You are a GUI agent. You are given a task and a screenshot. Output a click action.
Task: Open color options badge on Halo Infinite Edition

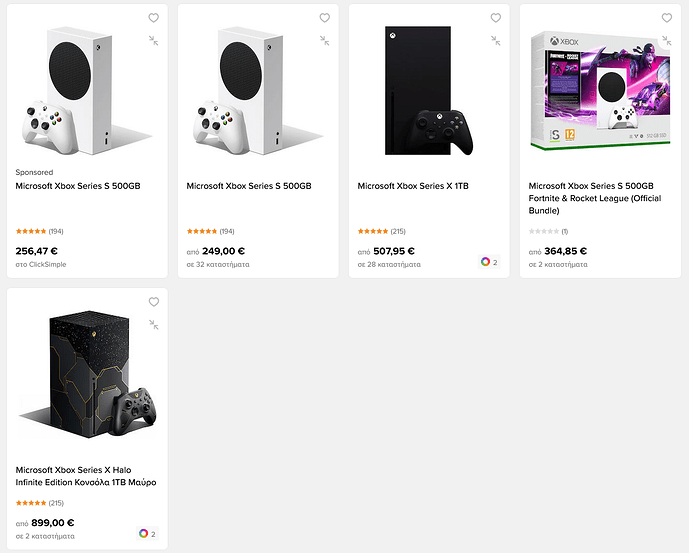tap(147, 534)
